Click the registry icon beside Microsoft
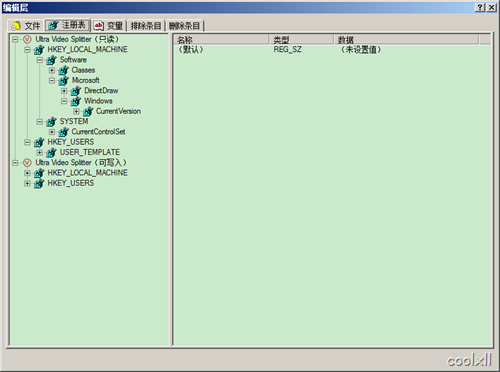Viewport: 500px width, 372px height. [x=64, y=81]
